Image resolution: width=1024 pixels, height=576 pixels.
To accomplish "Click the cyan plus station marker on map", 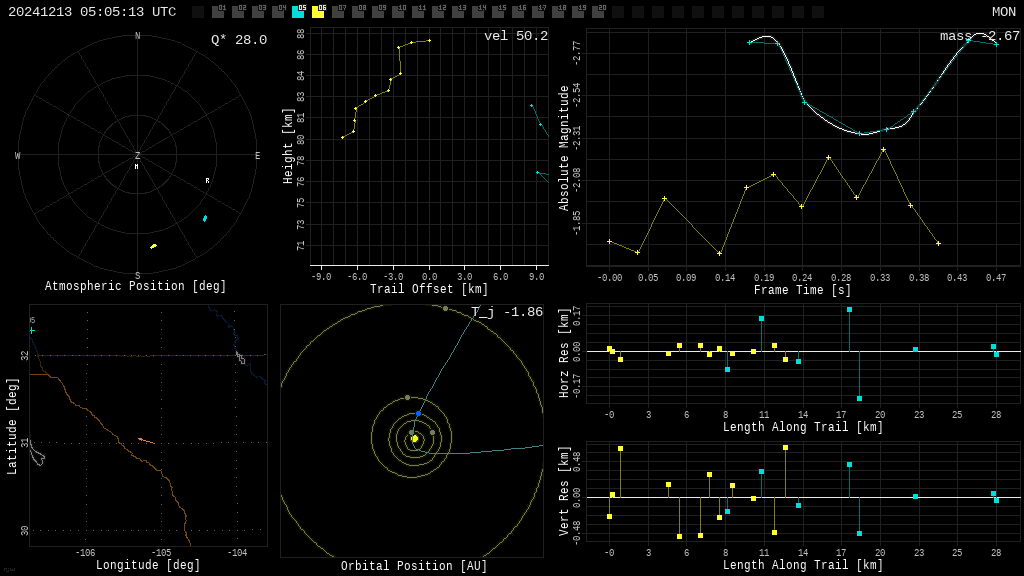I will tap(32, 330).
